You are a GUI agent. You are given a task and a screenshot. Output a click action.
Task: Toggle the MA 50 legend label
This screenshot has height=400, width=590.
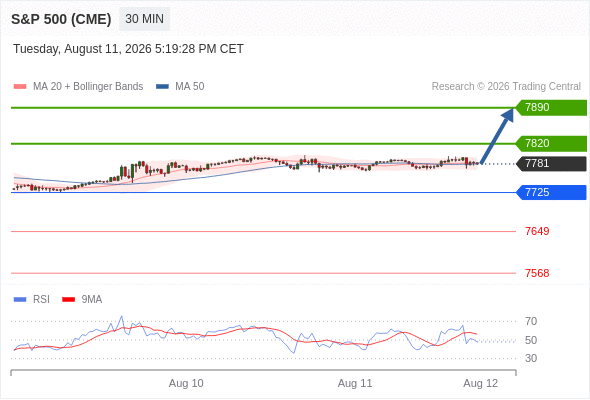[x=190, y=87]
